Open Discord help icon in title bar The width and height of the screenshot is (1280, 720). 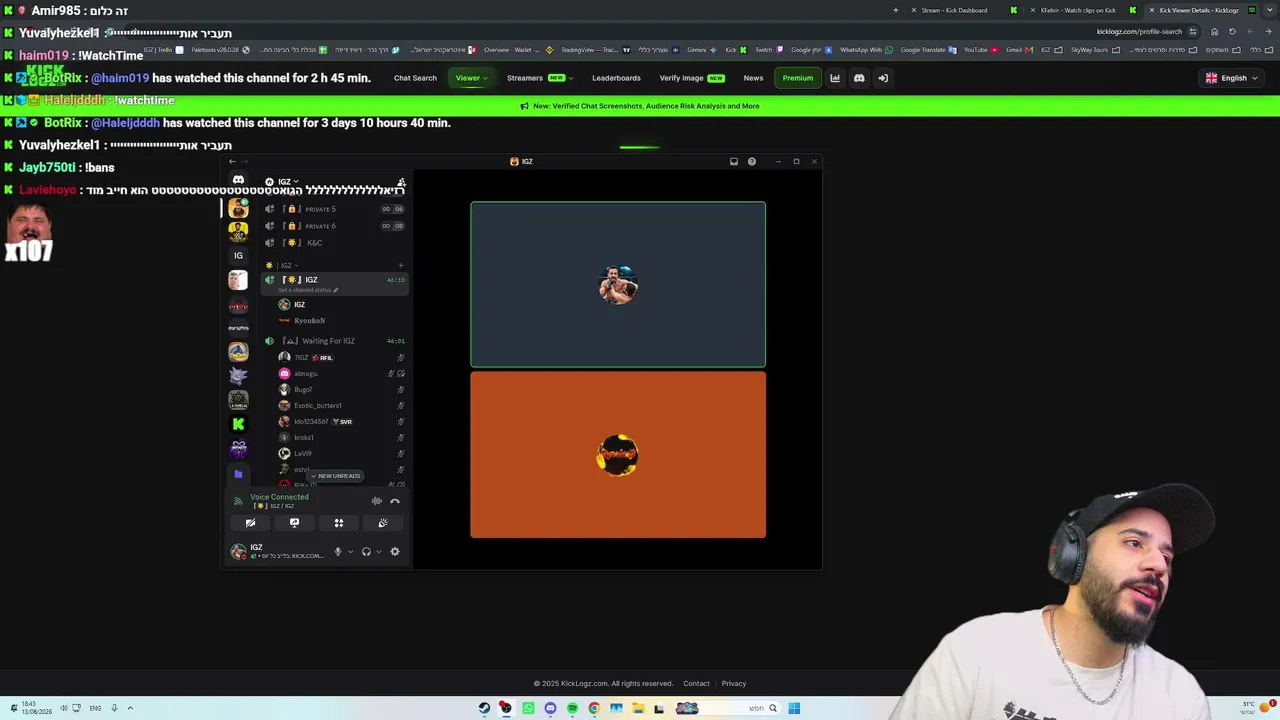[752, 161]
